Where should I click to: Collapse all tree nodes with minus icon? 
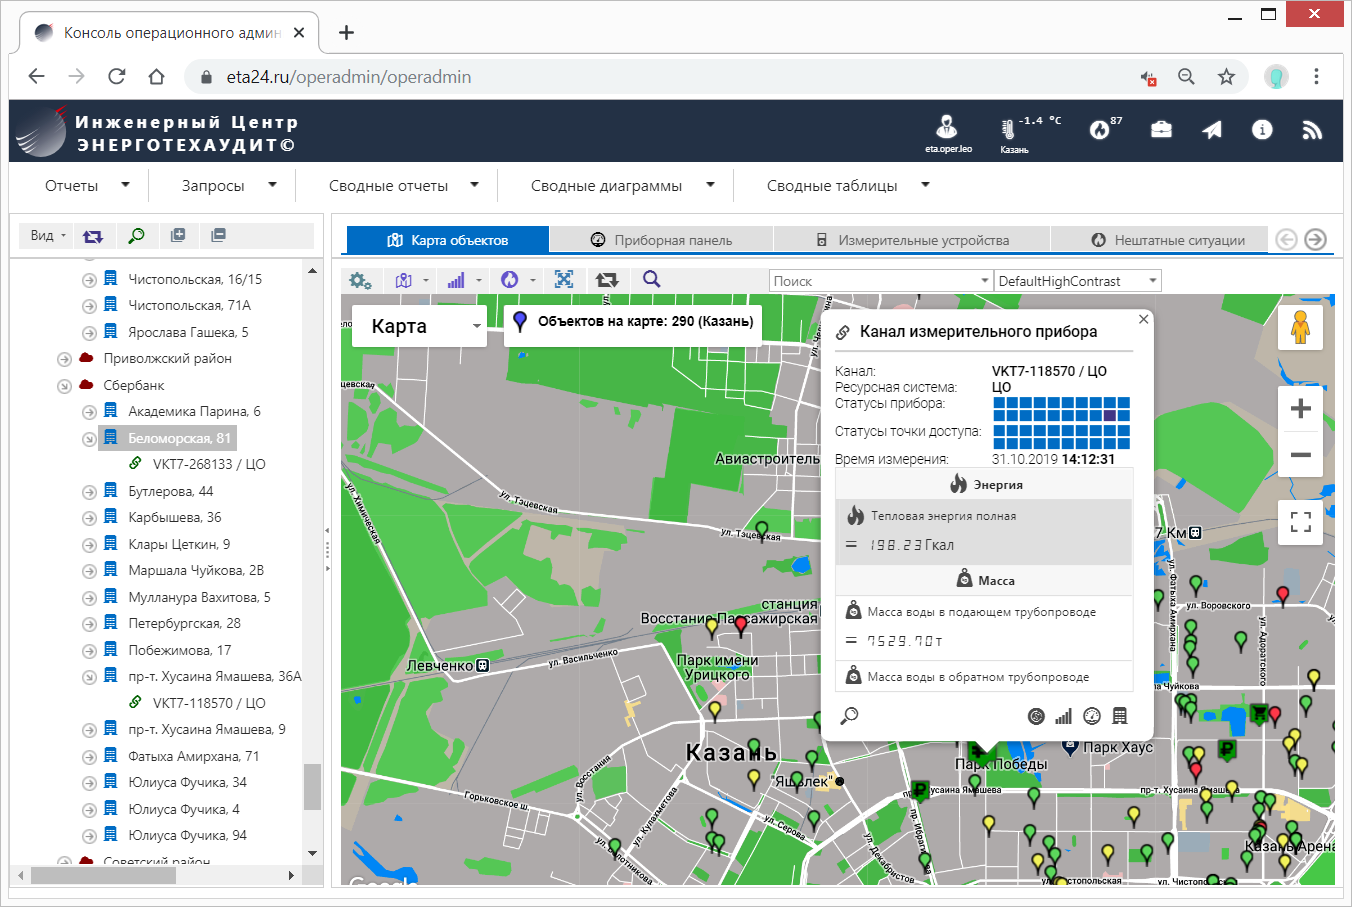click(x=218, y=235)
